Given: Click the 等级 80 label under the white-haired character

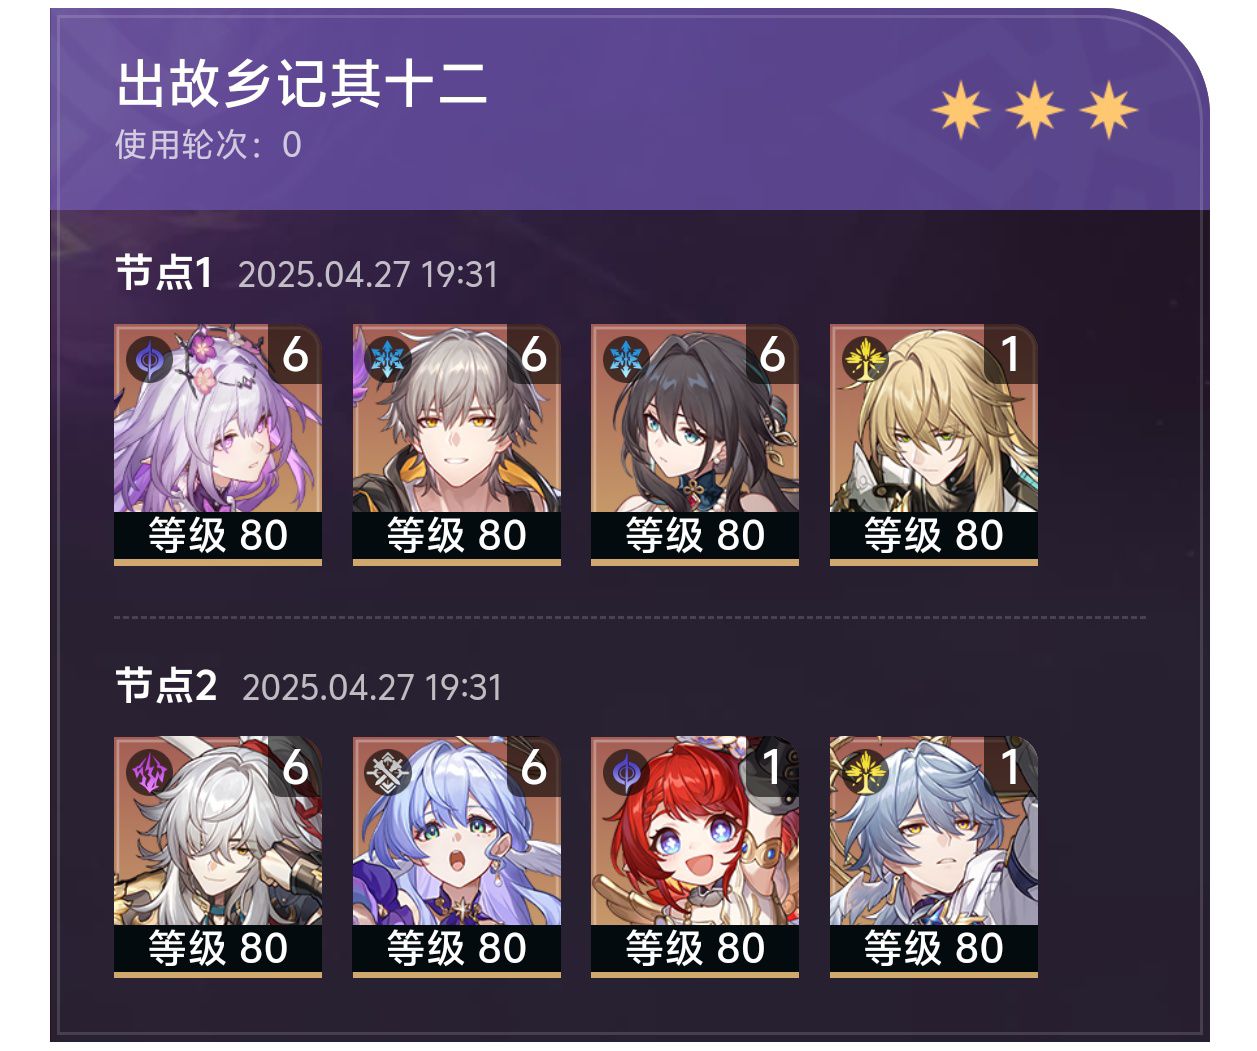Looking at the screenshot, I should 218,948.
